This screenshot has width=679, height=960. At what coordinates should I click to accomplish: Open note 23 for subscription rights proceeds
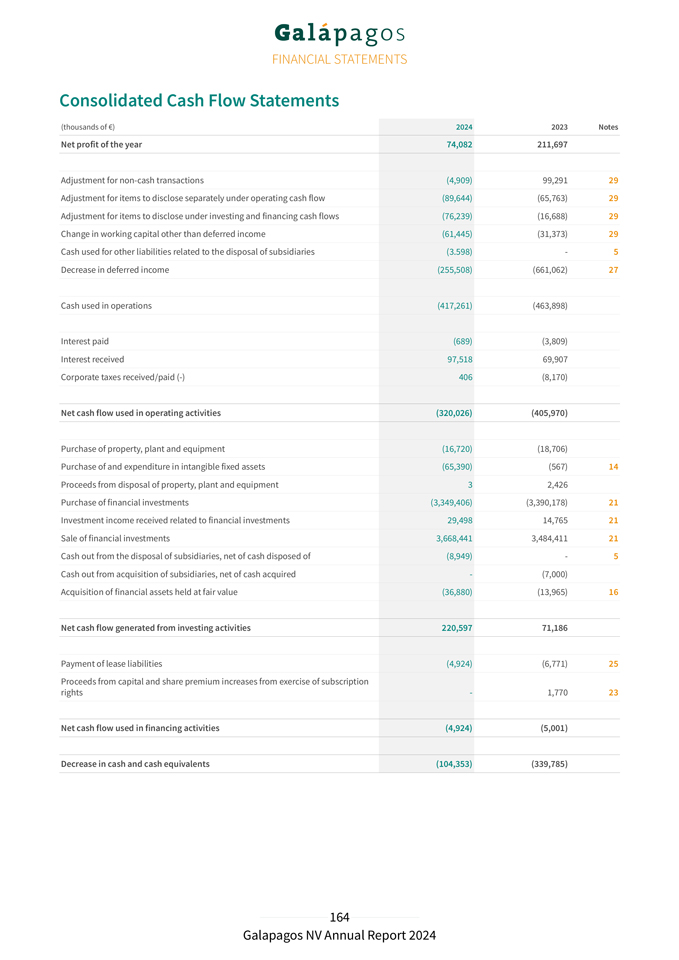point(612,692)
